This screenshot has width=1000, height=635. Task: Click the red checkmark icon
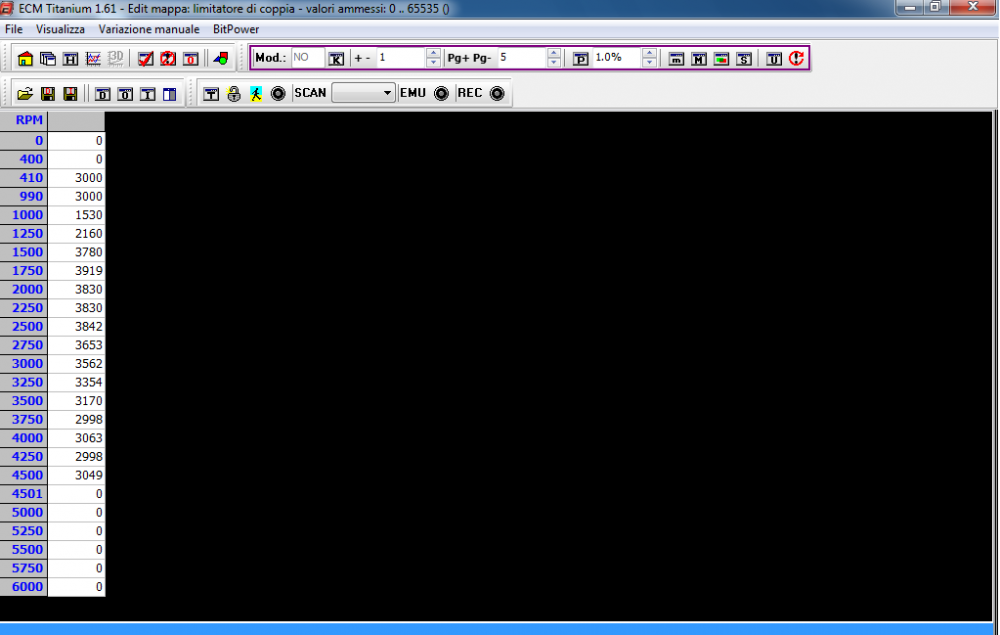[145, 59]
